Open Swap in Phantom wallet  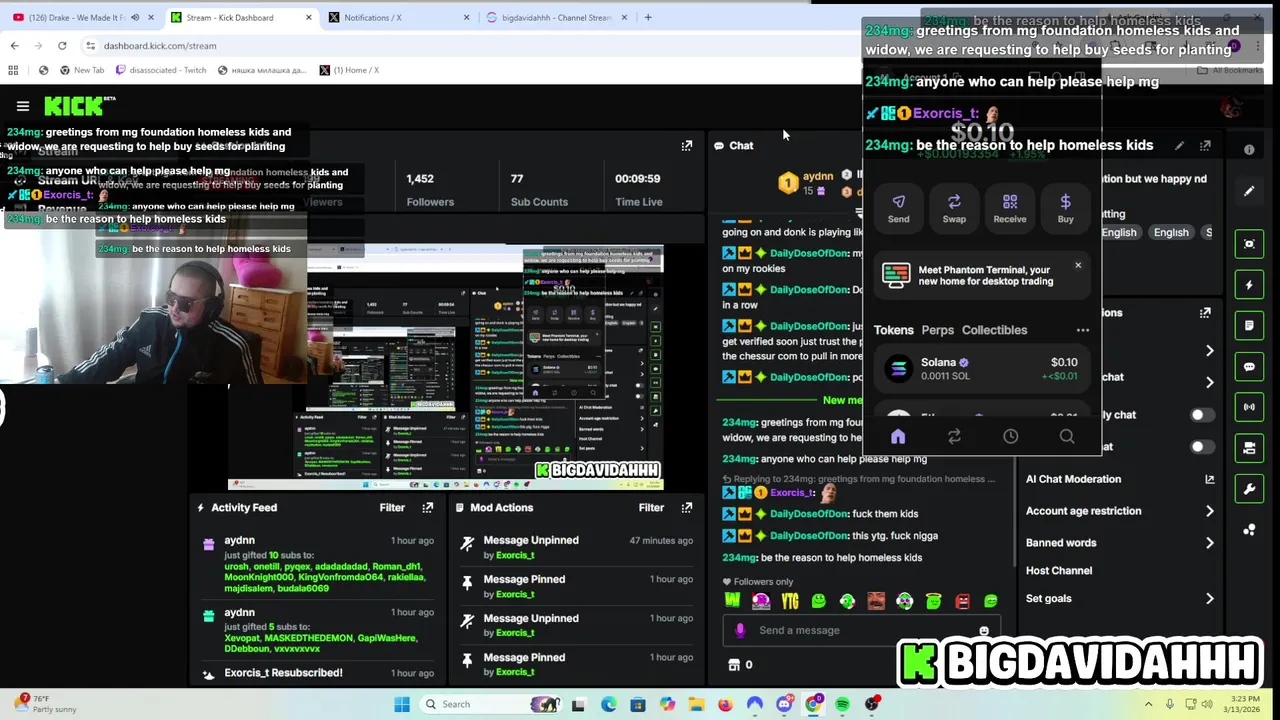(x=954, y=209)
